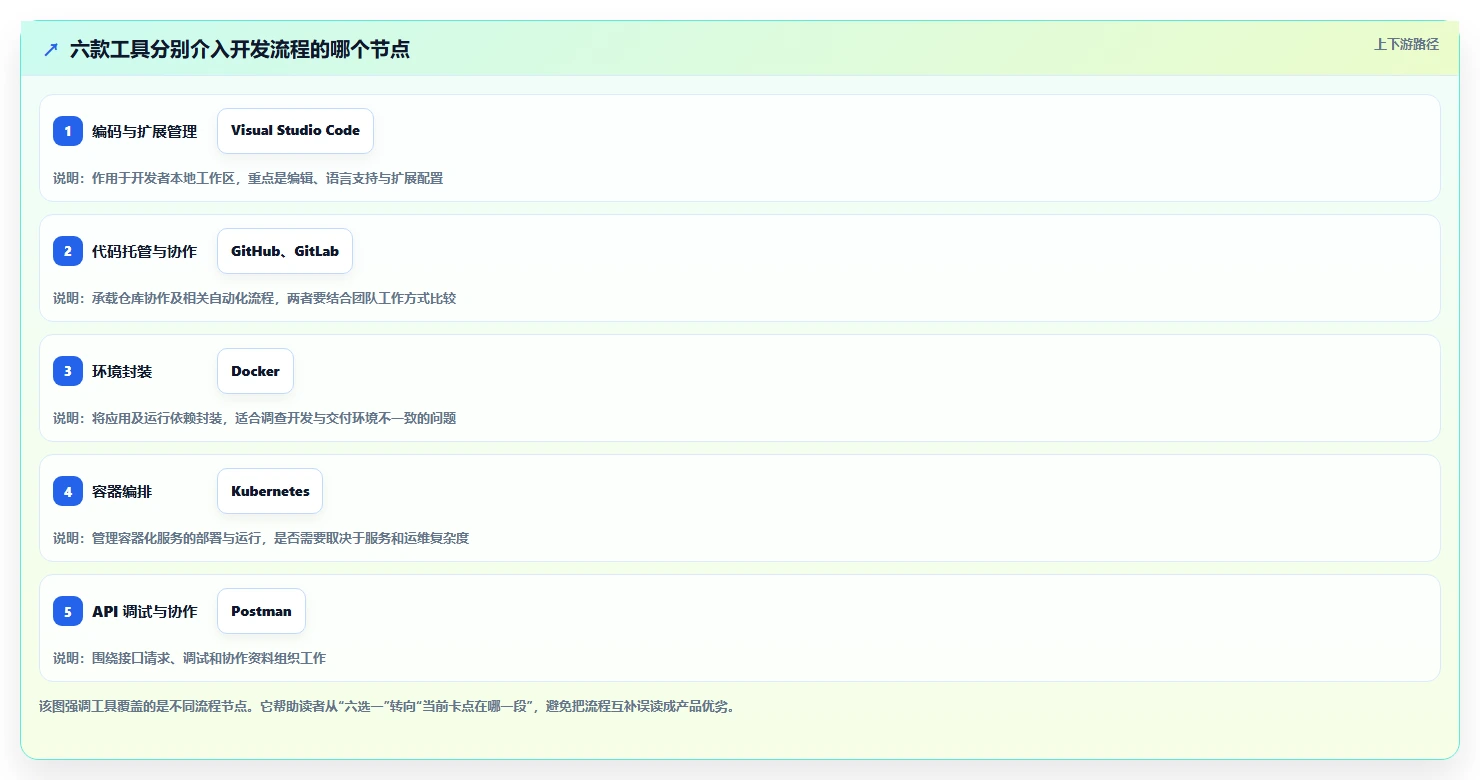The height and width of the screenshot is (780, 1480).
Task: Click the description about 承载仓库协作
Action: tap(255, 298)
